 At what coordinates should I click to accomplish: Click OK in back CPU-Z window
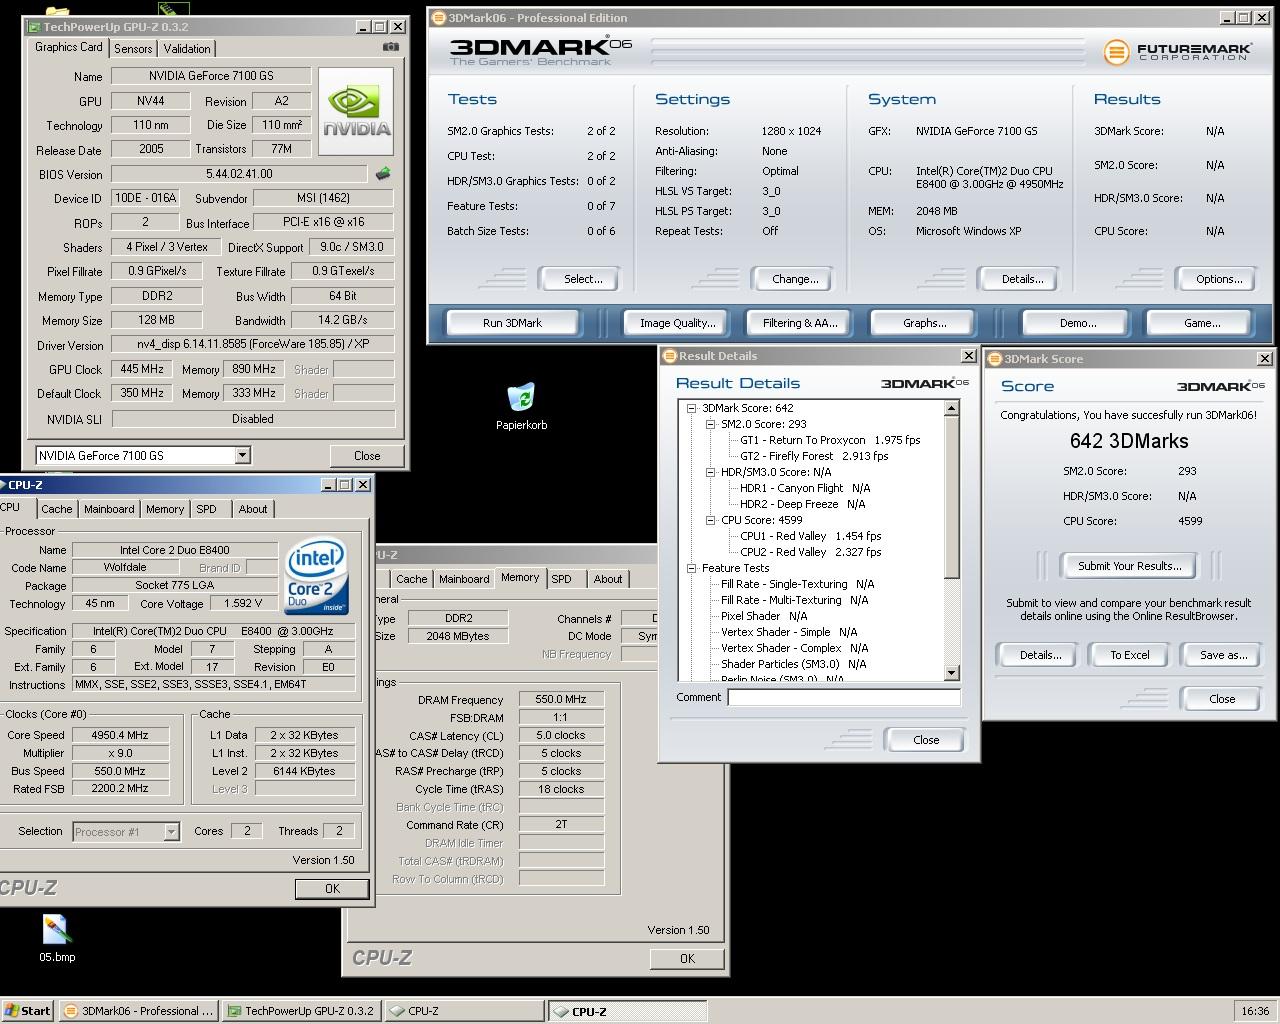pos(687,958)
